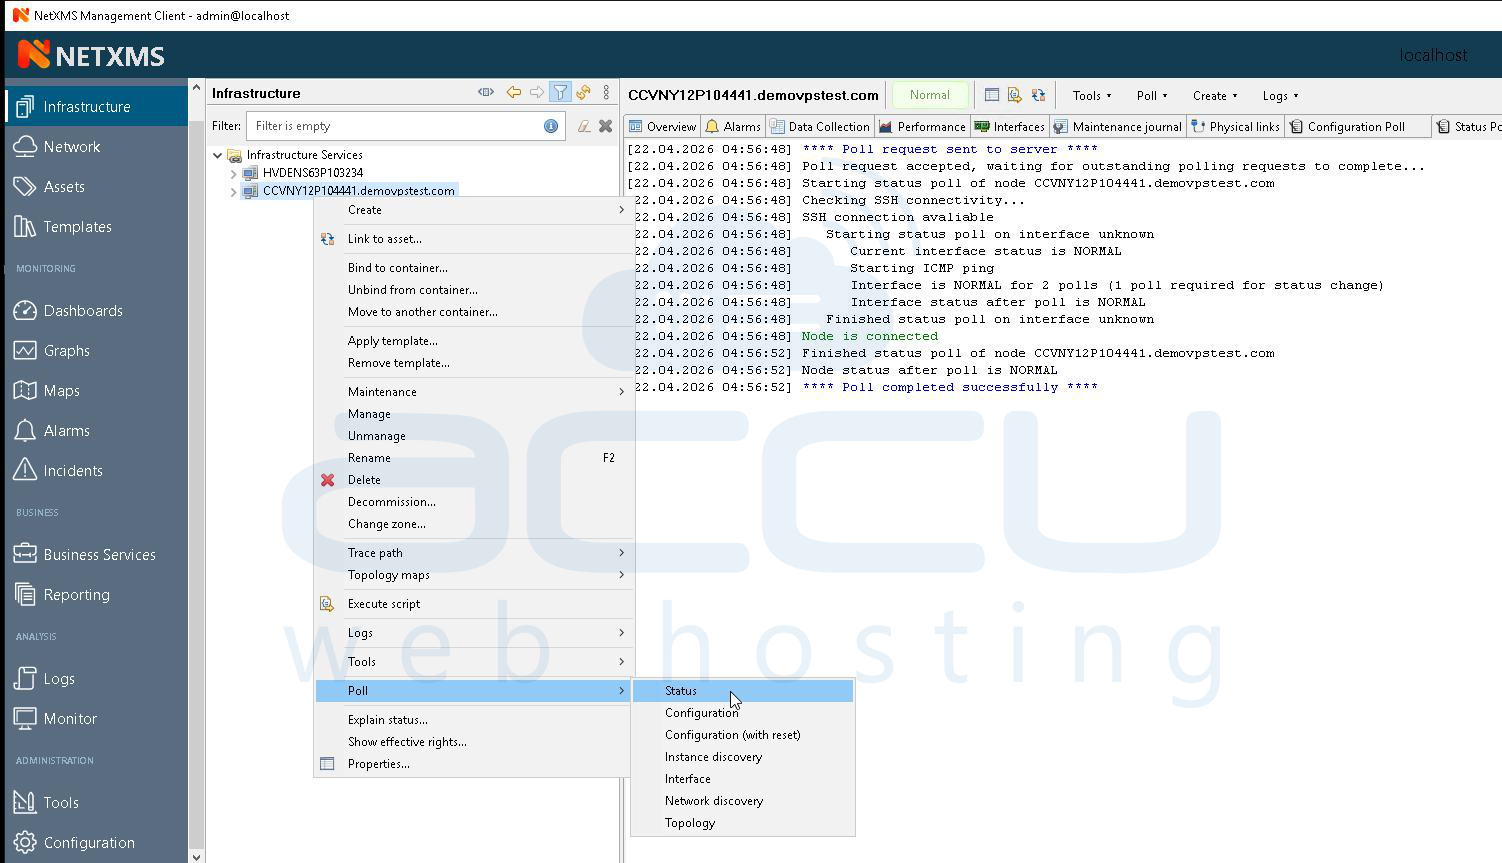Select Explain status... menu entry
The height and width of the screenshot is (863, 1502).
pyautogui.click(x=473, y=720)
